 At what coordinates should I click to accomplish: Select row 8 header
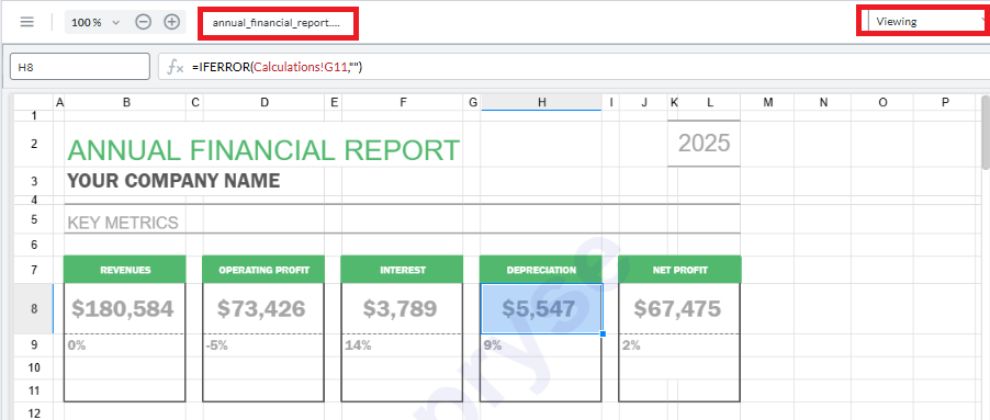(x=33, y=308)
